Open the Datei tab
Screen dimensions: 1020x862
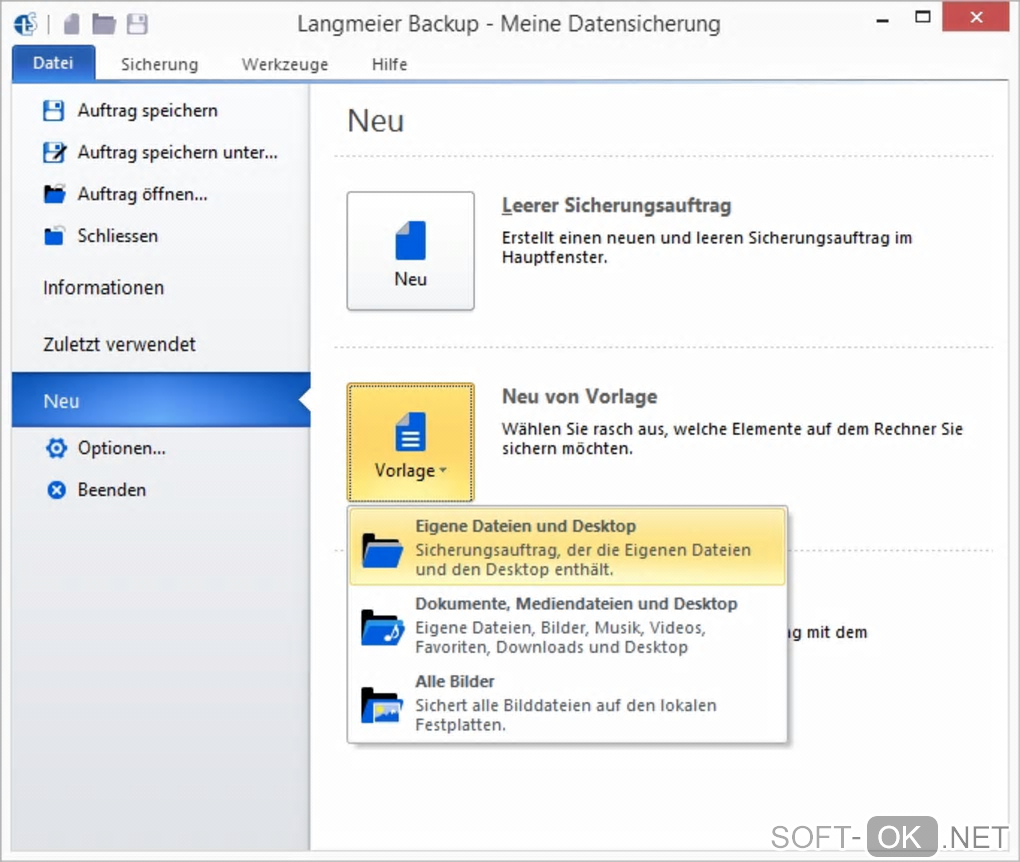[x=53, y=63]
